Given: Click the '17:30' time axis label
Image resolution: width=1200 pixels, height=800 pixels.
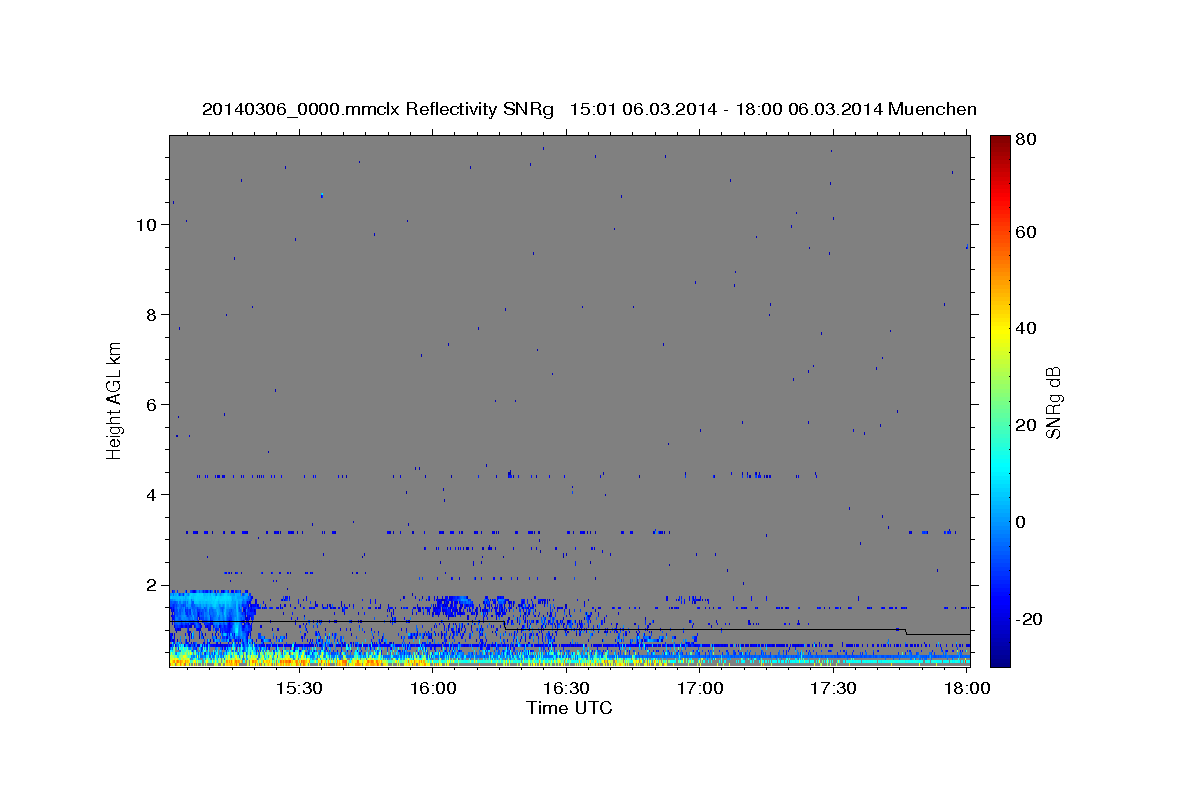Looking at the screenshot, I should click(833, 689).
